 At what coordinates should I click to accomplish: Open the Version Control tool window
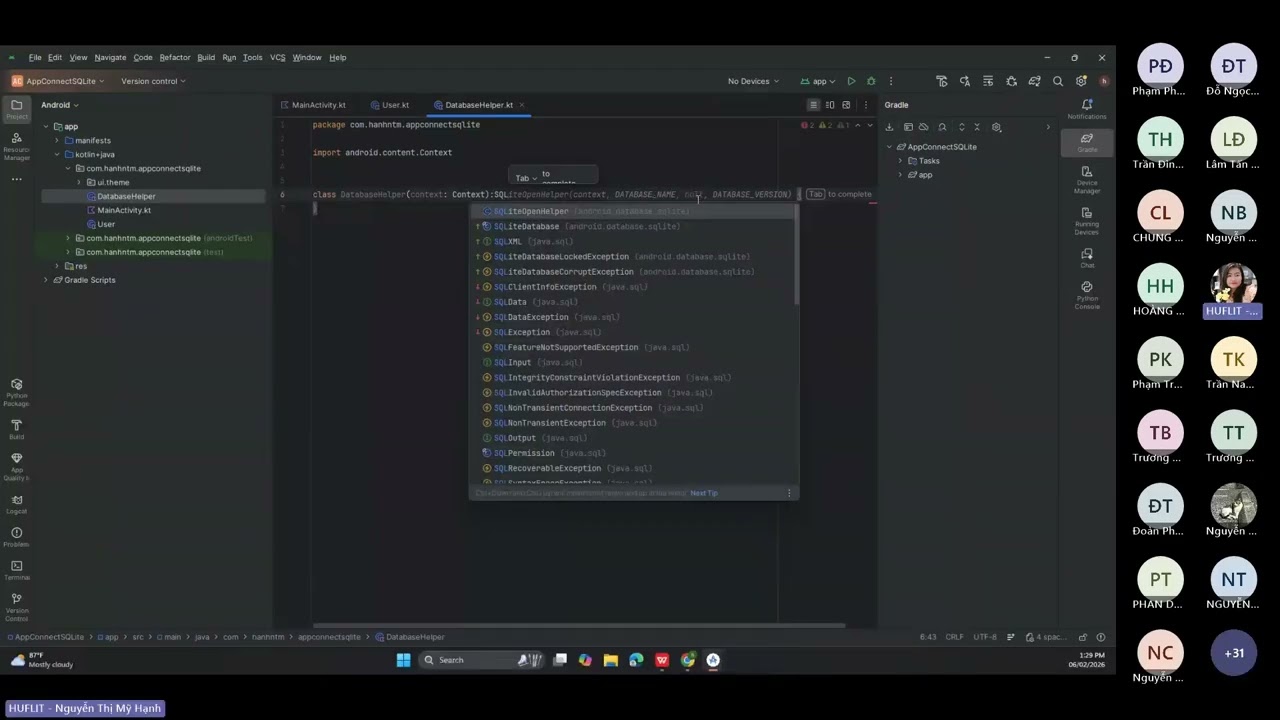click(16, 606)
